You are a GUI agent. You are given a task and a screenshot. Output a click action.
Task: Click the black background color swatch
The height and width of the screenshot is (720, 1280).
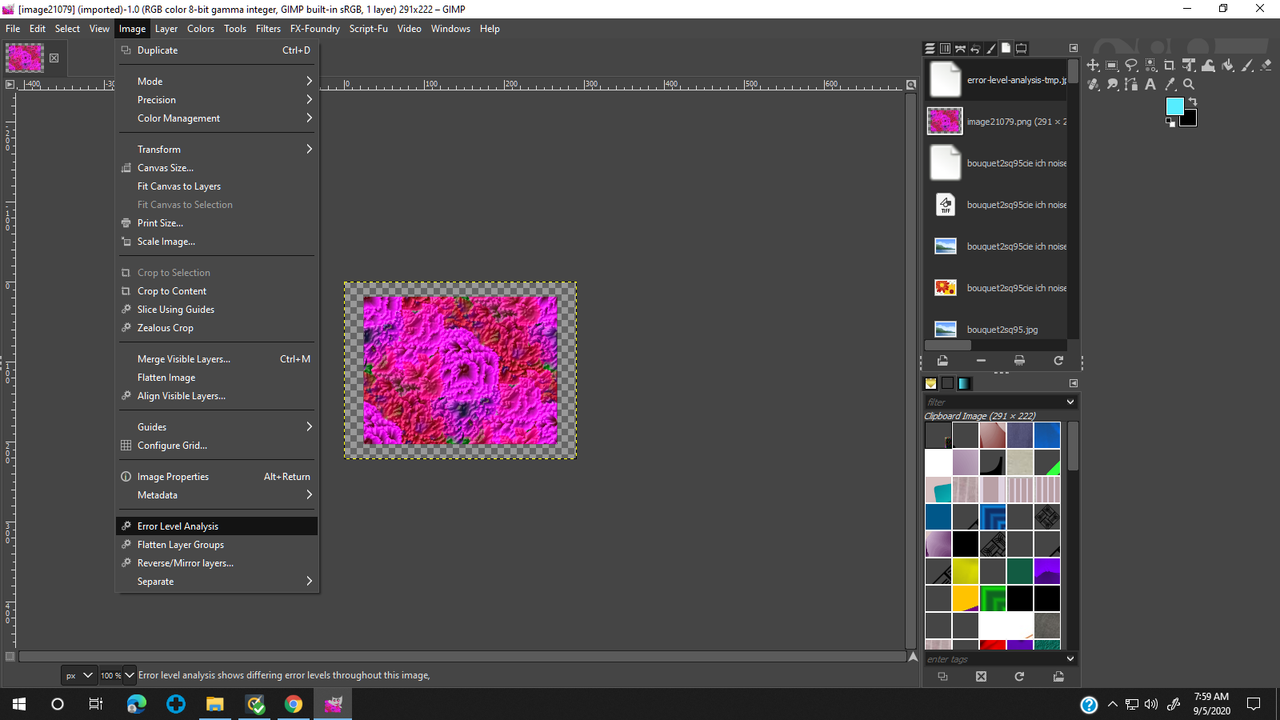point(1190,120)
